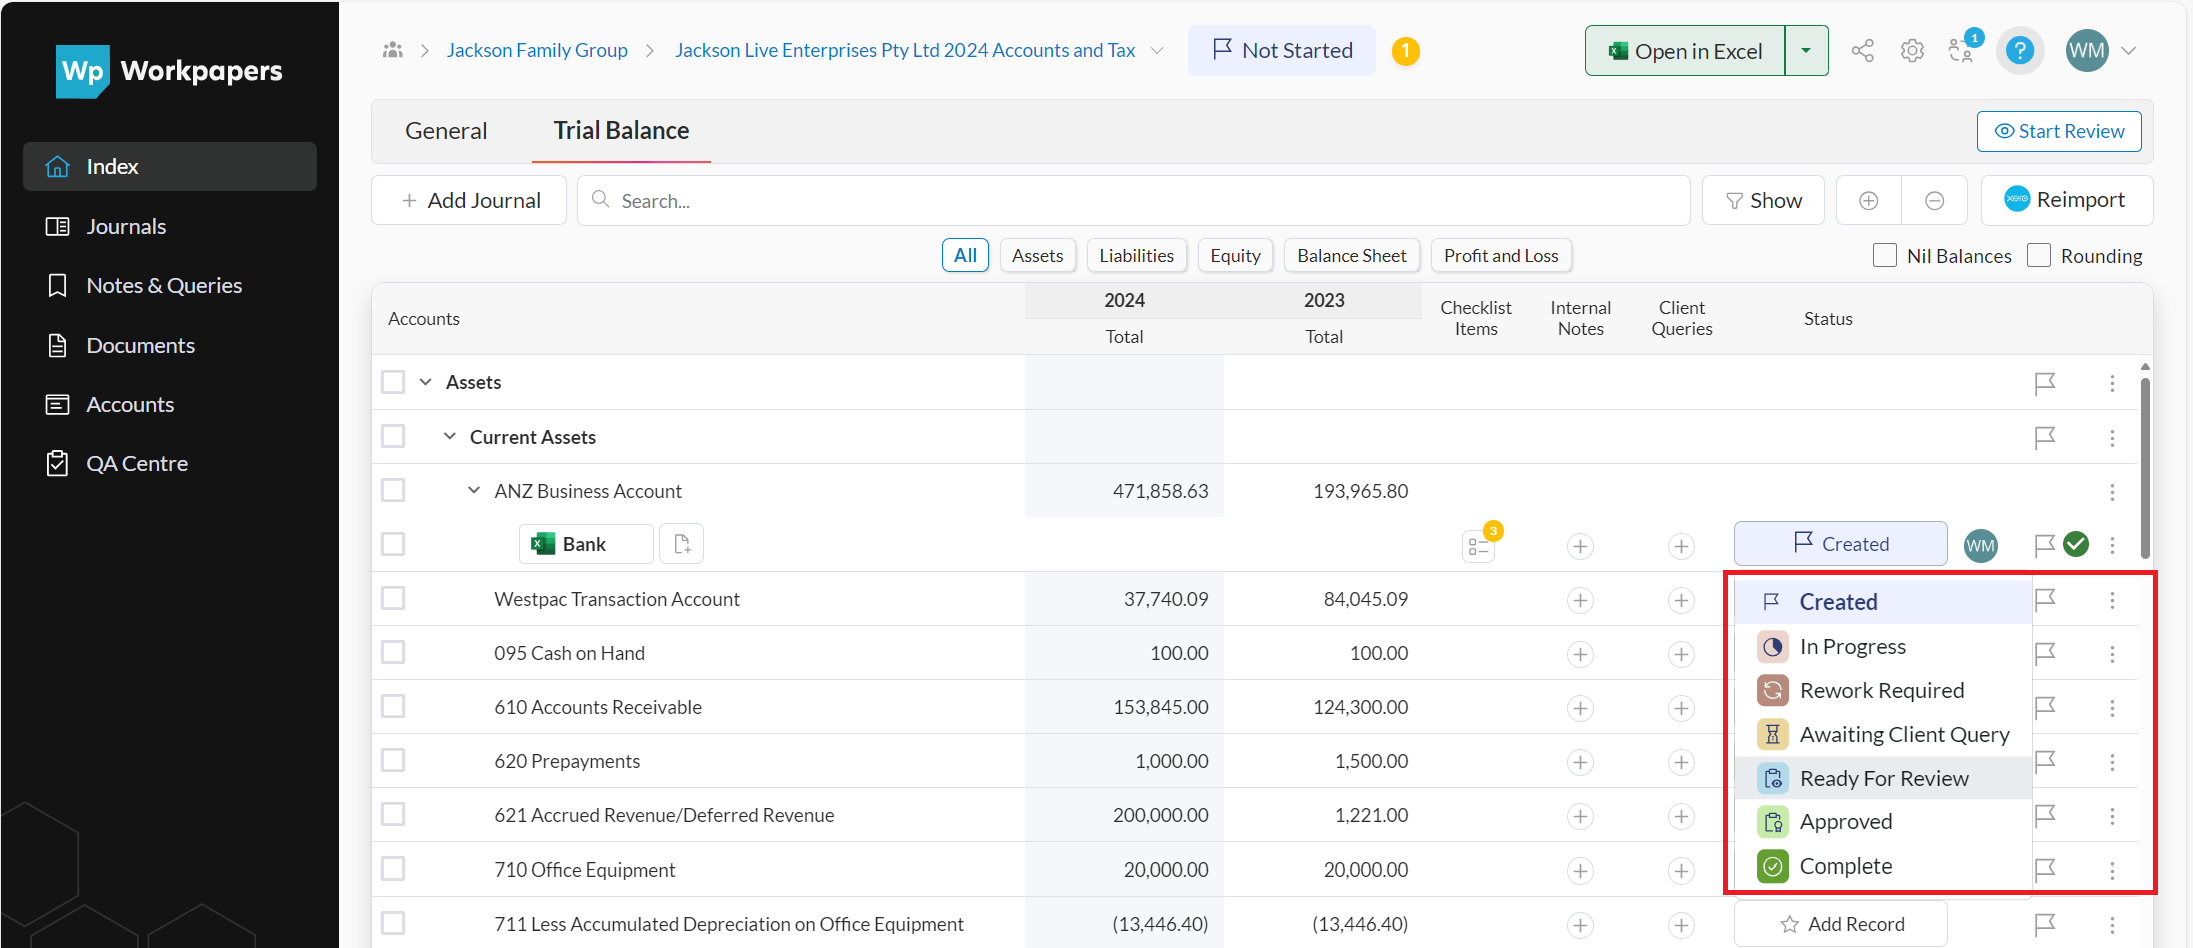Choose Ready For Review from status menu
Screen dimensions: 2193x948
point(1883,779)
